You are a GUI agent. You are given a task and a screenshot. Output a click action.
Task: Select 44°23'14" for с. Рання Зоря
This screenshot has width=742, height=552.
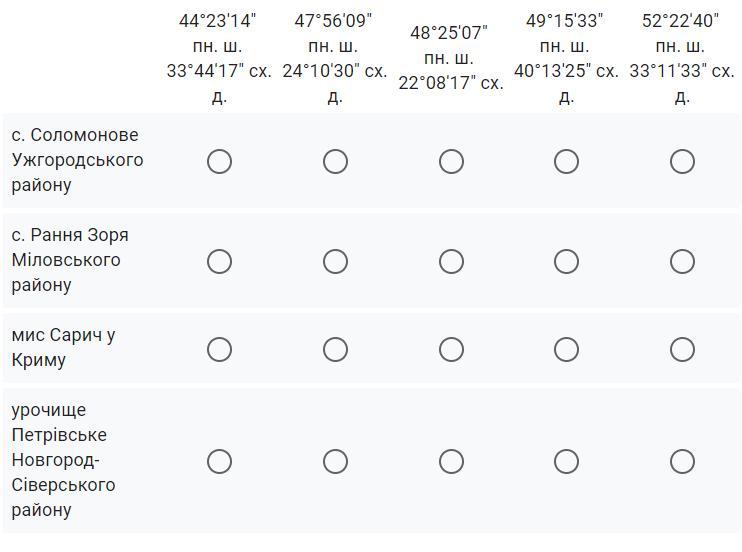click(x=219, y=261)
